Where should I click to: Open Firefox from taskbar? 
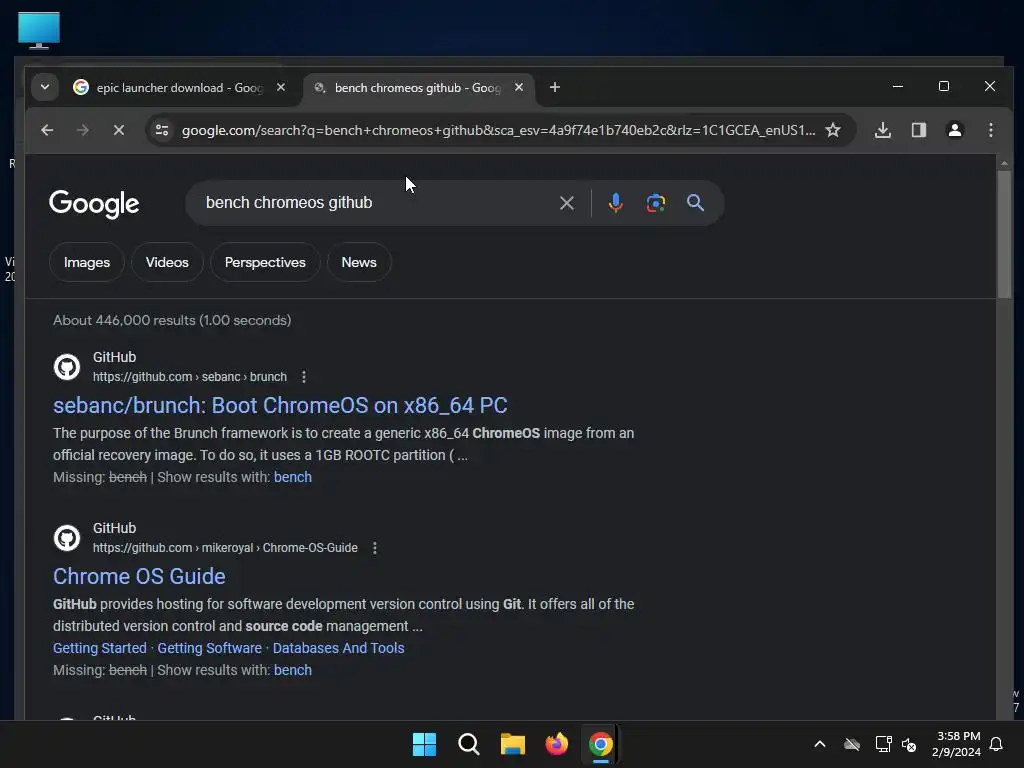click(x=556, y=744)
